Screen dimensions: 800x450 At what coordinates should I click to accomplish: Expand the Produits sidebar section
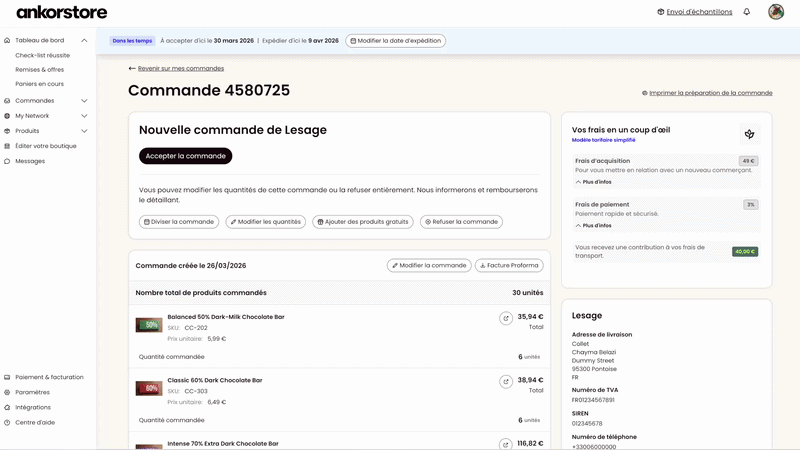point(84,131)
